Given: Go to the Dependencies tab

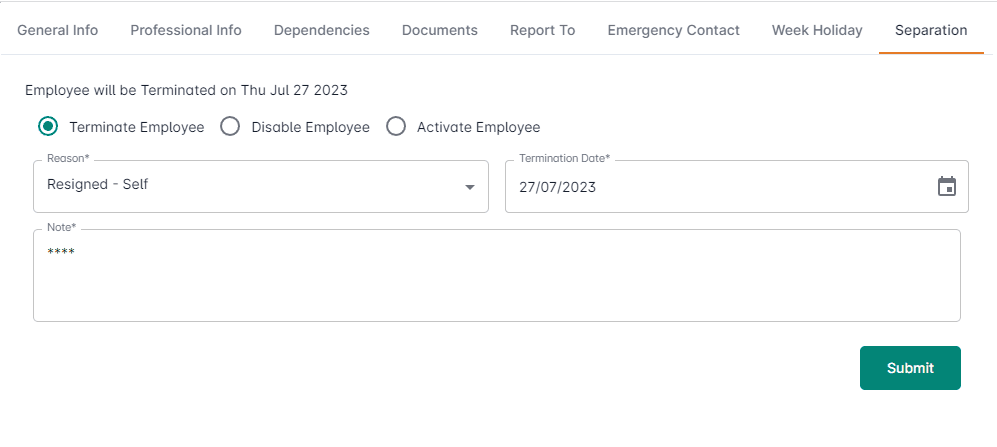Looking at the screenshot, I should [x=321, y=30].
